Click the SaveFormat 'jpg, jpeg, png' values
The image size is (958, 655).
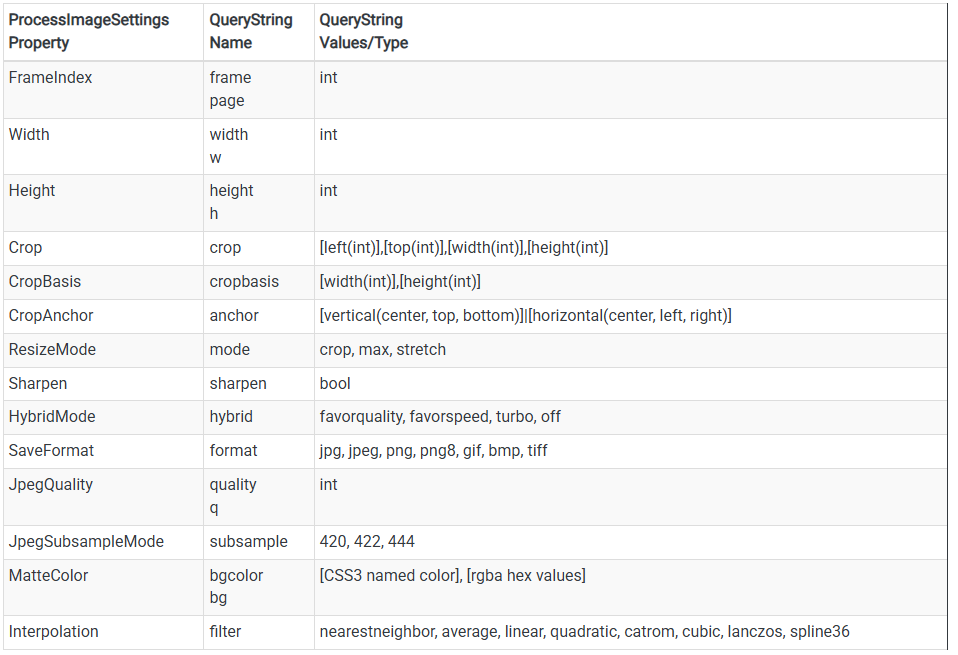click(433, 451)
